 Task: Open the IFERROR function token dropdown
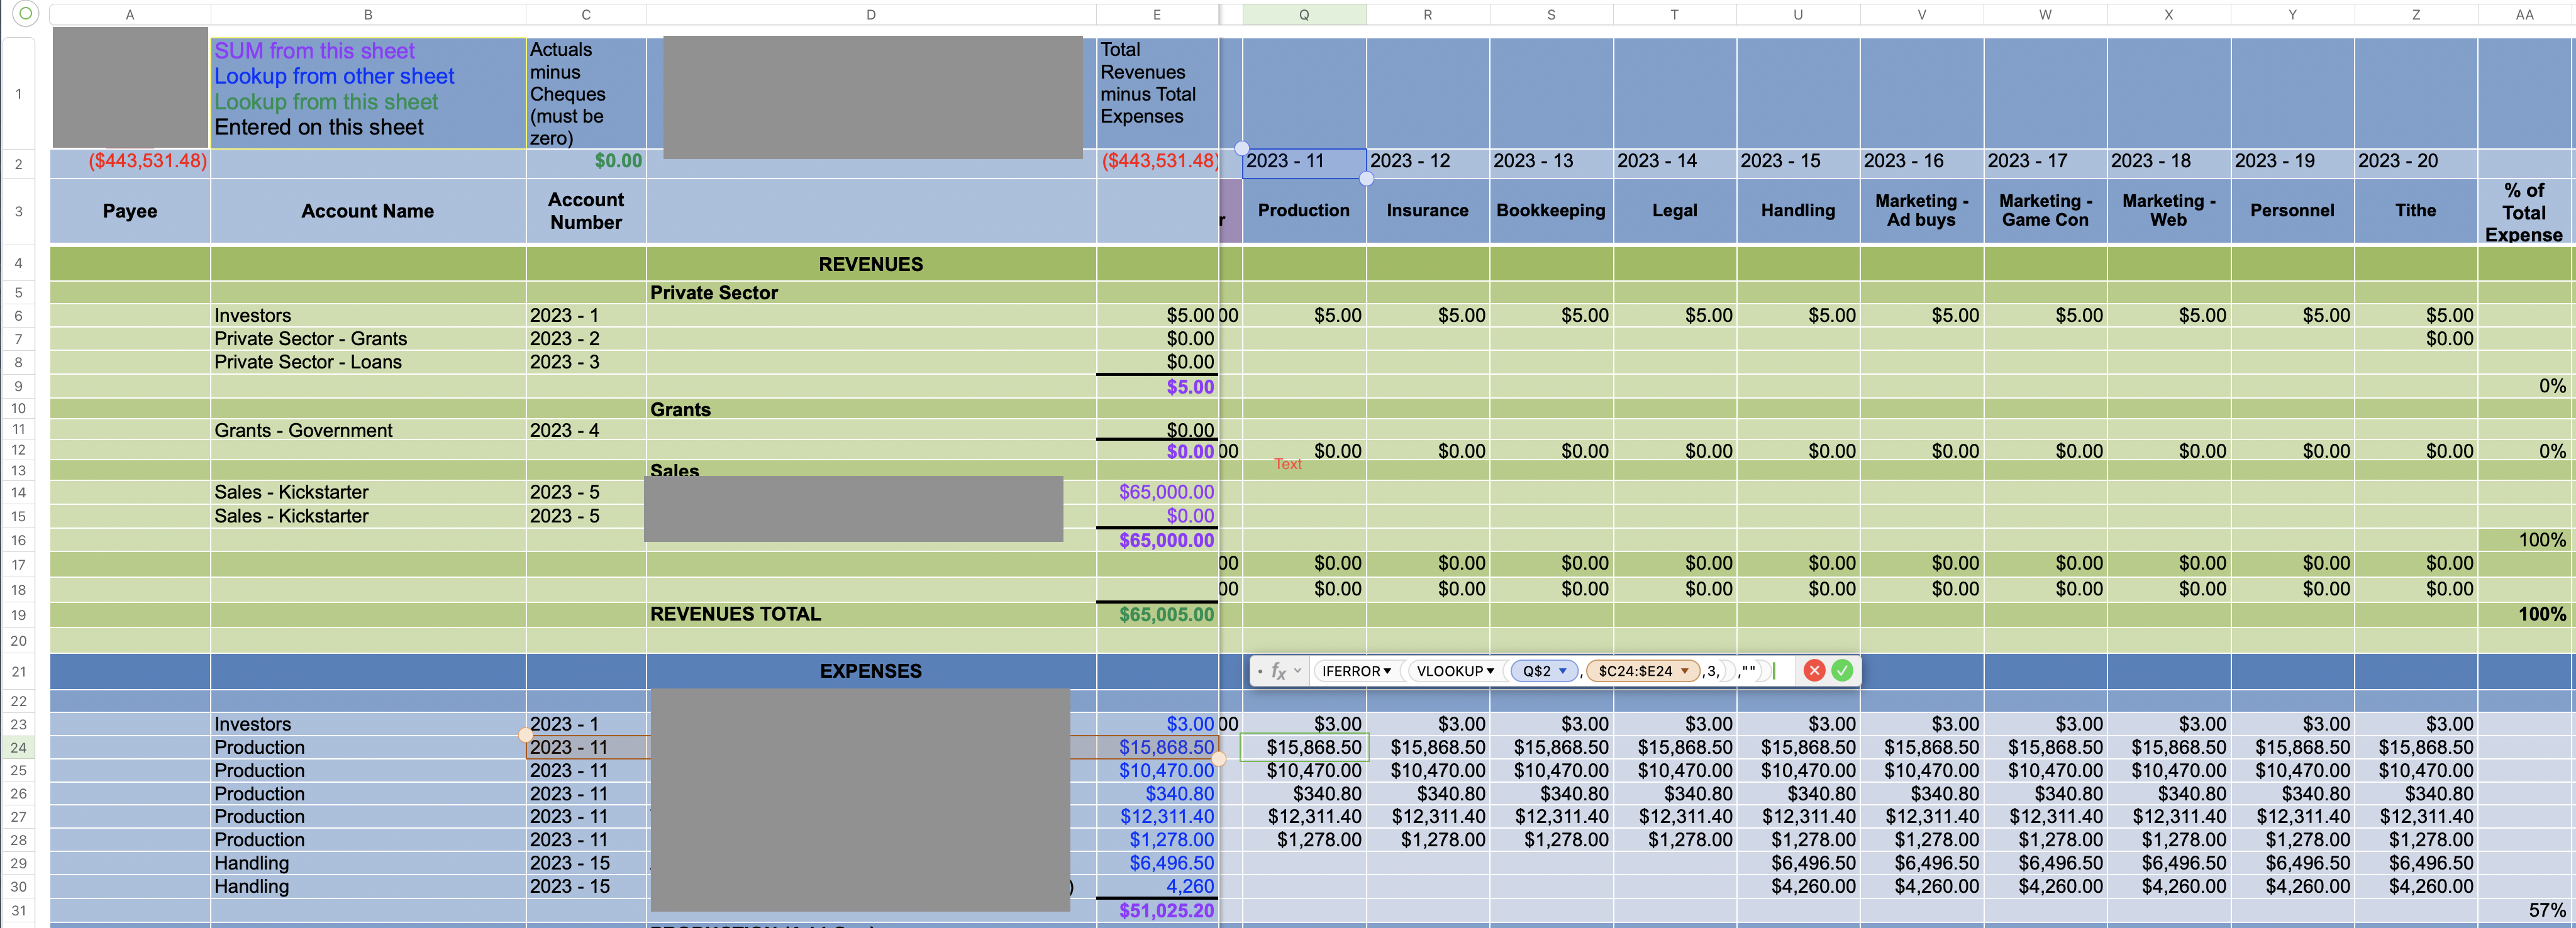pos(1387,671)
